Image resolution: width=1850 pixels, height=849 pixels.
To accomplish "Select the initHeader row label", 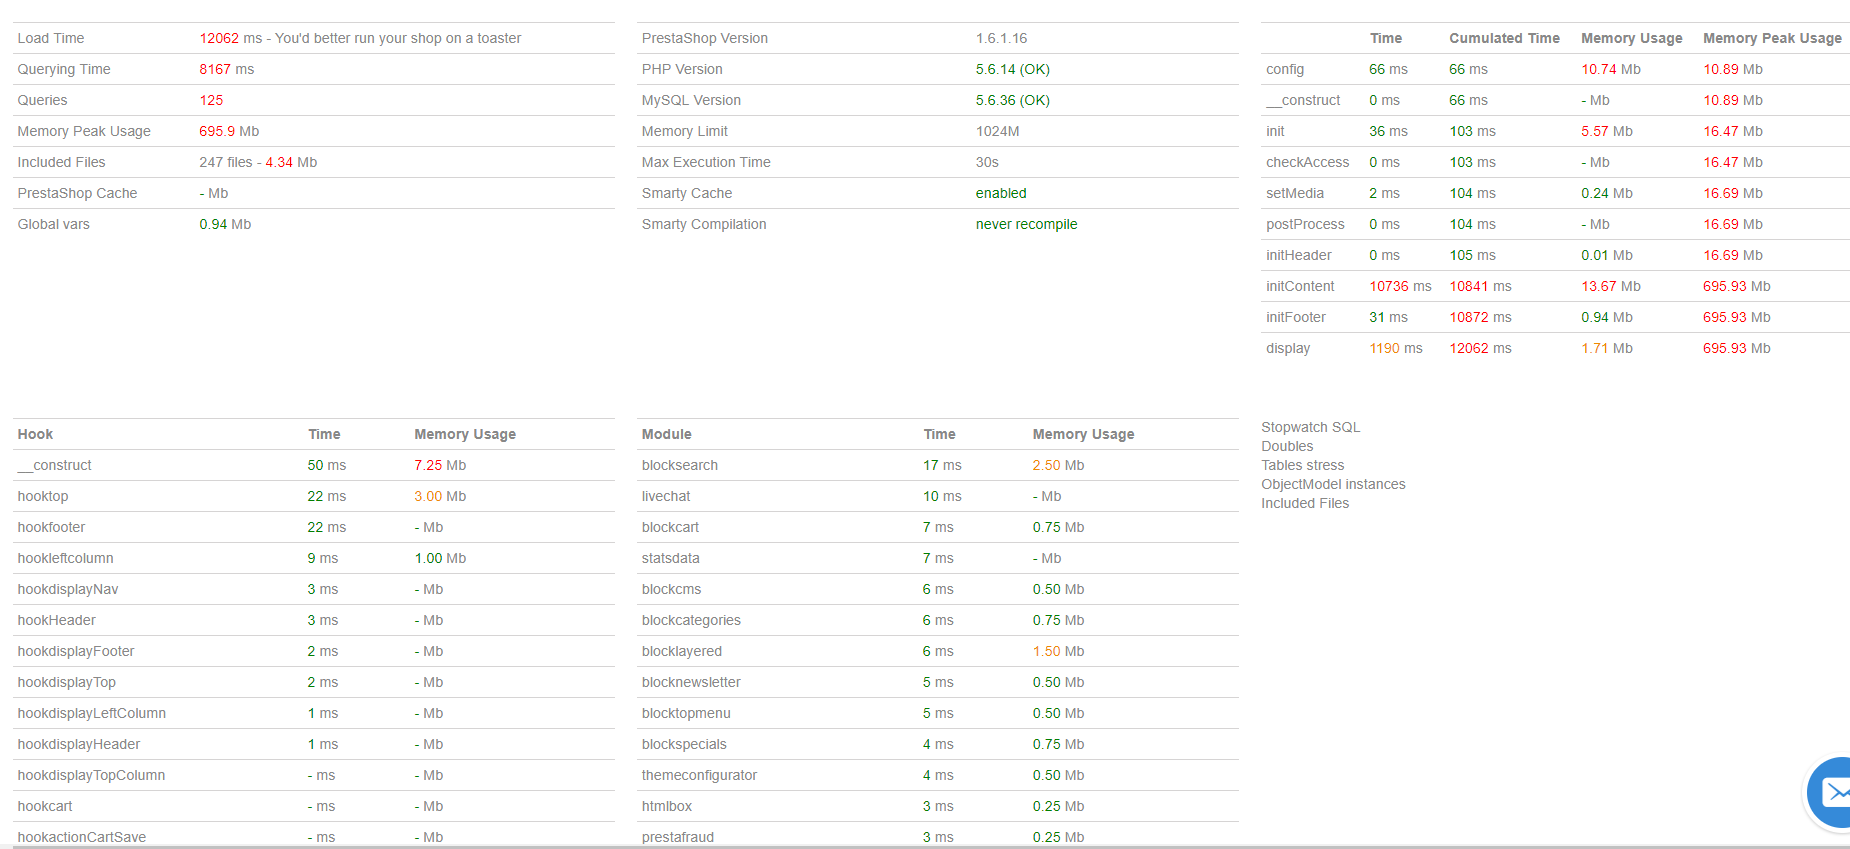I will (x=1299, y=255).
